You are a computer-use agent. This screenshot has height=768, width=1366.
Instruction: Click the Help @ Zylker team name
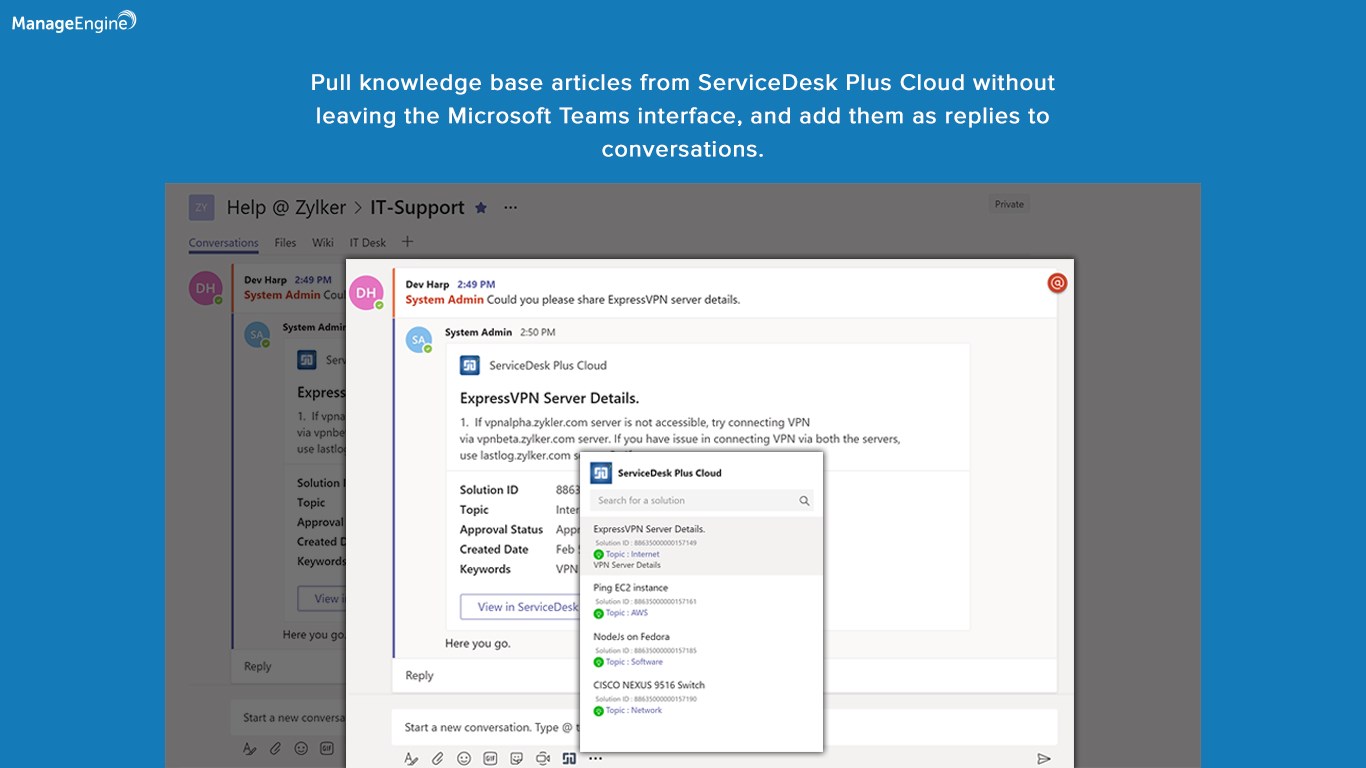click(x=286, y=208)
